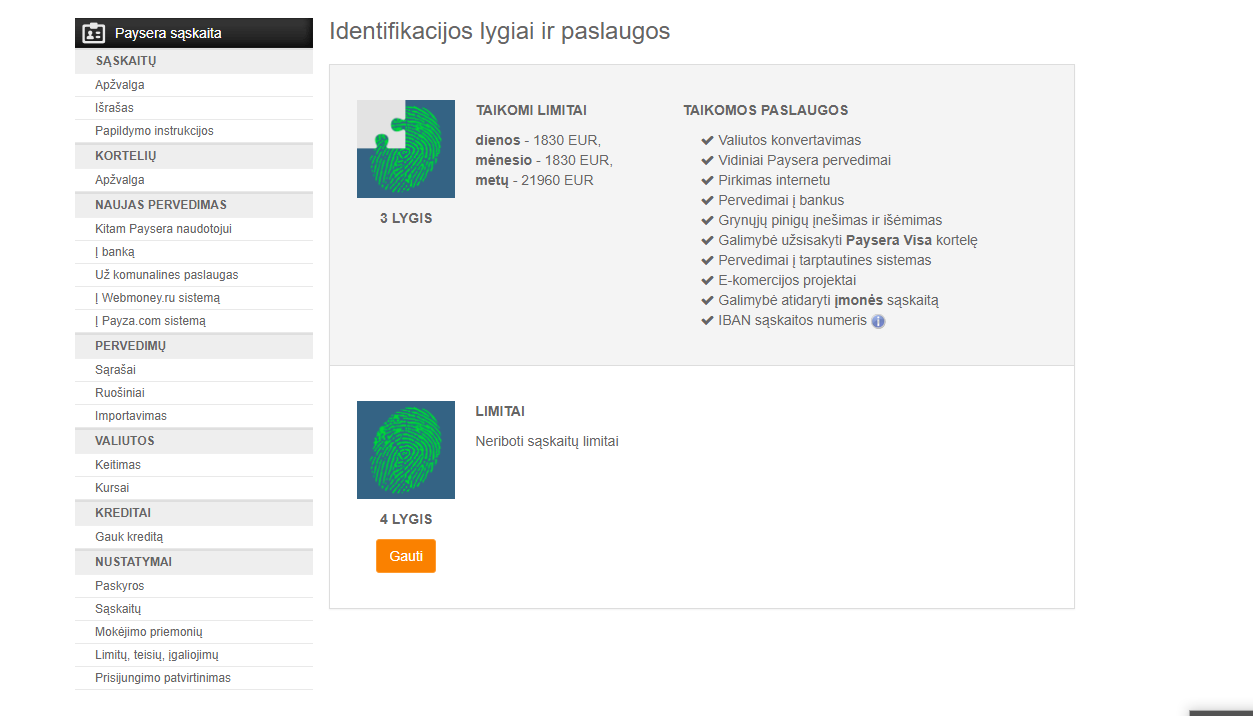The image size is (1253, 716).
Task: Click the ID card icon beside Paysera sąskaita
Action: [x=94, y=33]
